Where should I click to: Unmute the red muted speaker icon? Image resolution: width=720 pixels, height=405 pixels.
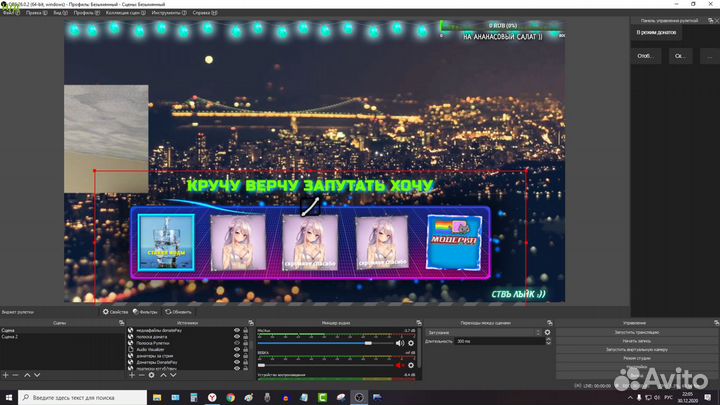pos(399,365)
